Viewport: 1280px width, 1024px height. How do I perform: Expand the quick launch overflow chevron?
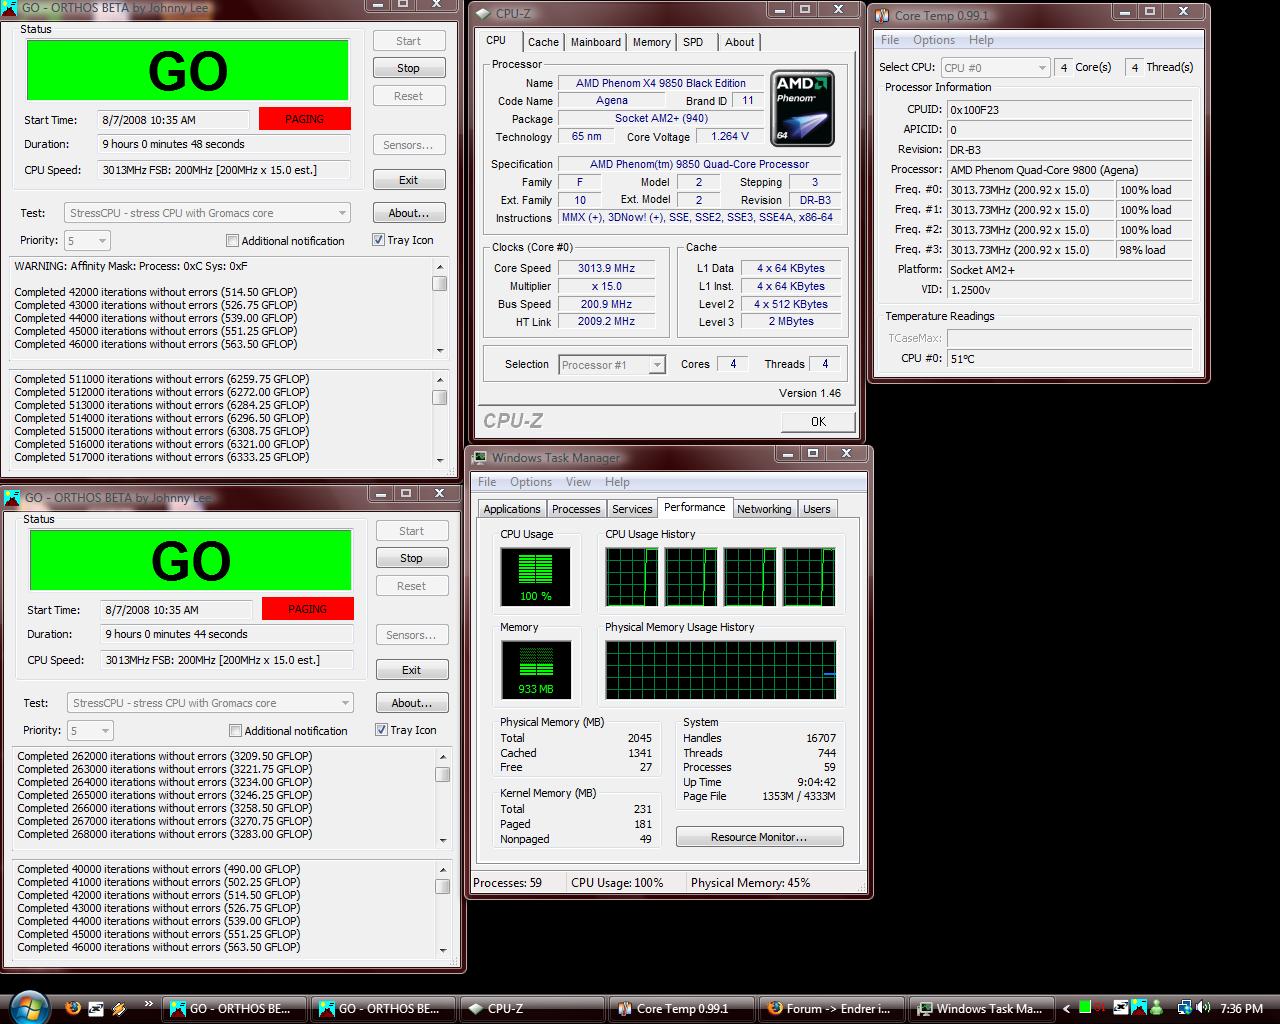(x=149, y=1005)
